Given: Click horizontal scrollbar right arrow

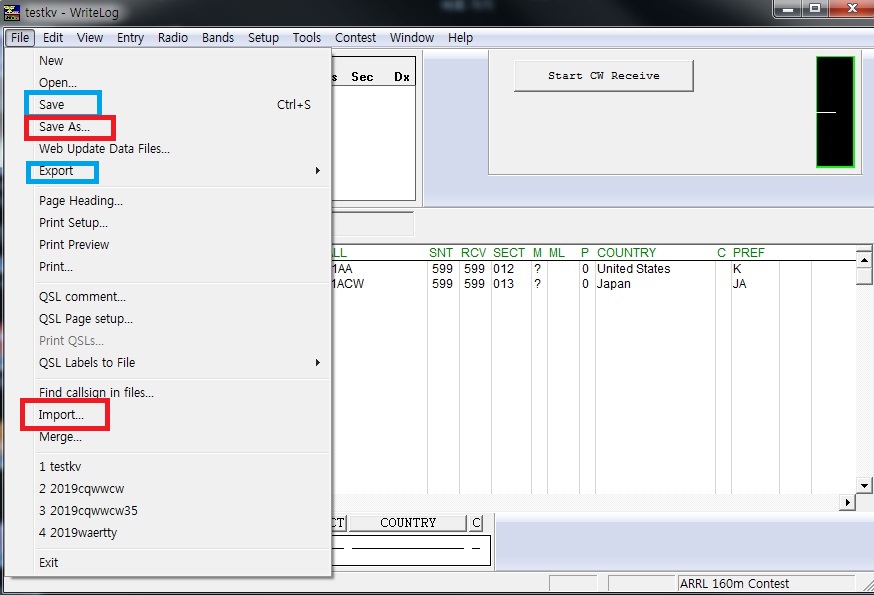Looking at the screenshot, I should click(847, 502).
